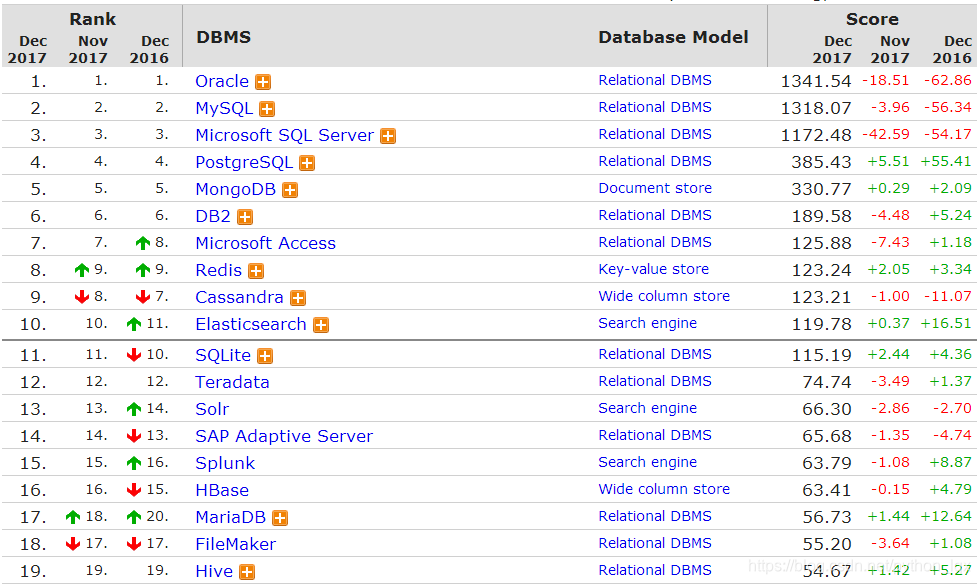The height and width of the screenshot is (584, 980).
Task: Click the plus icon beside Cassandra
Action: 298,298
